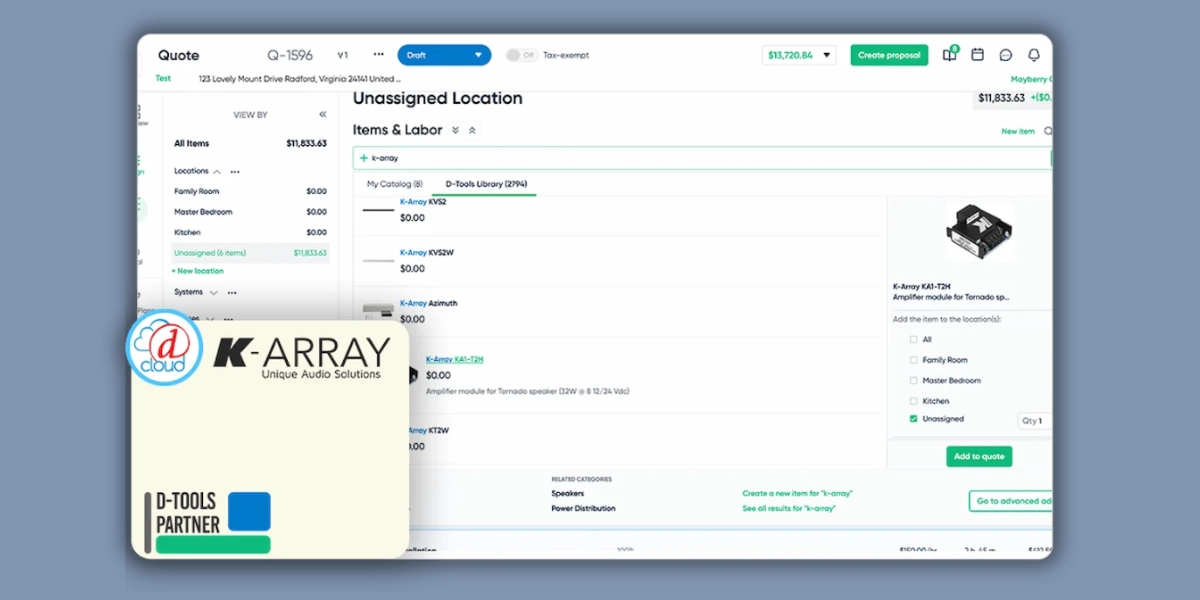Open the calendar icon in header

click(x=978, y=55)
